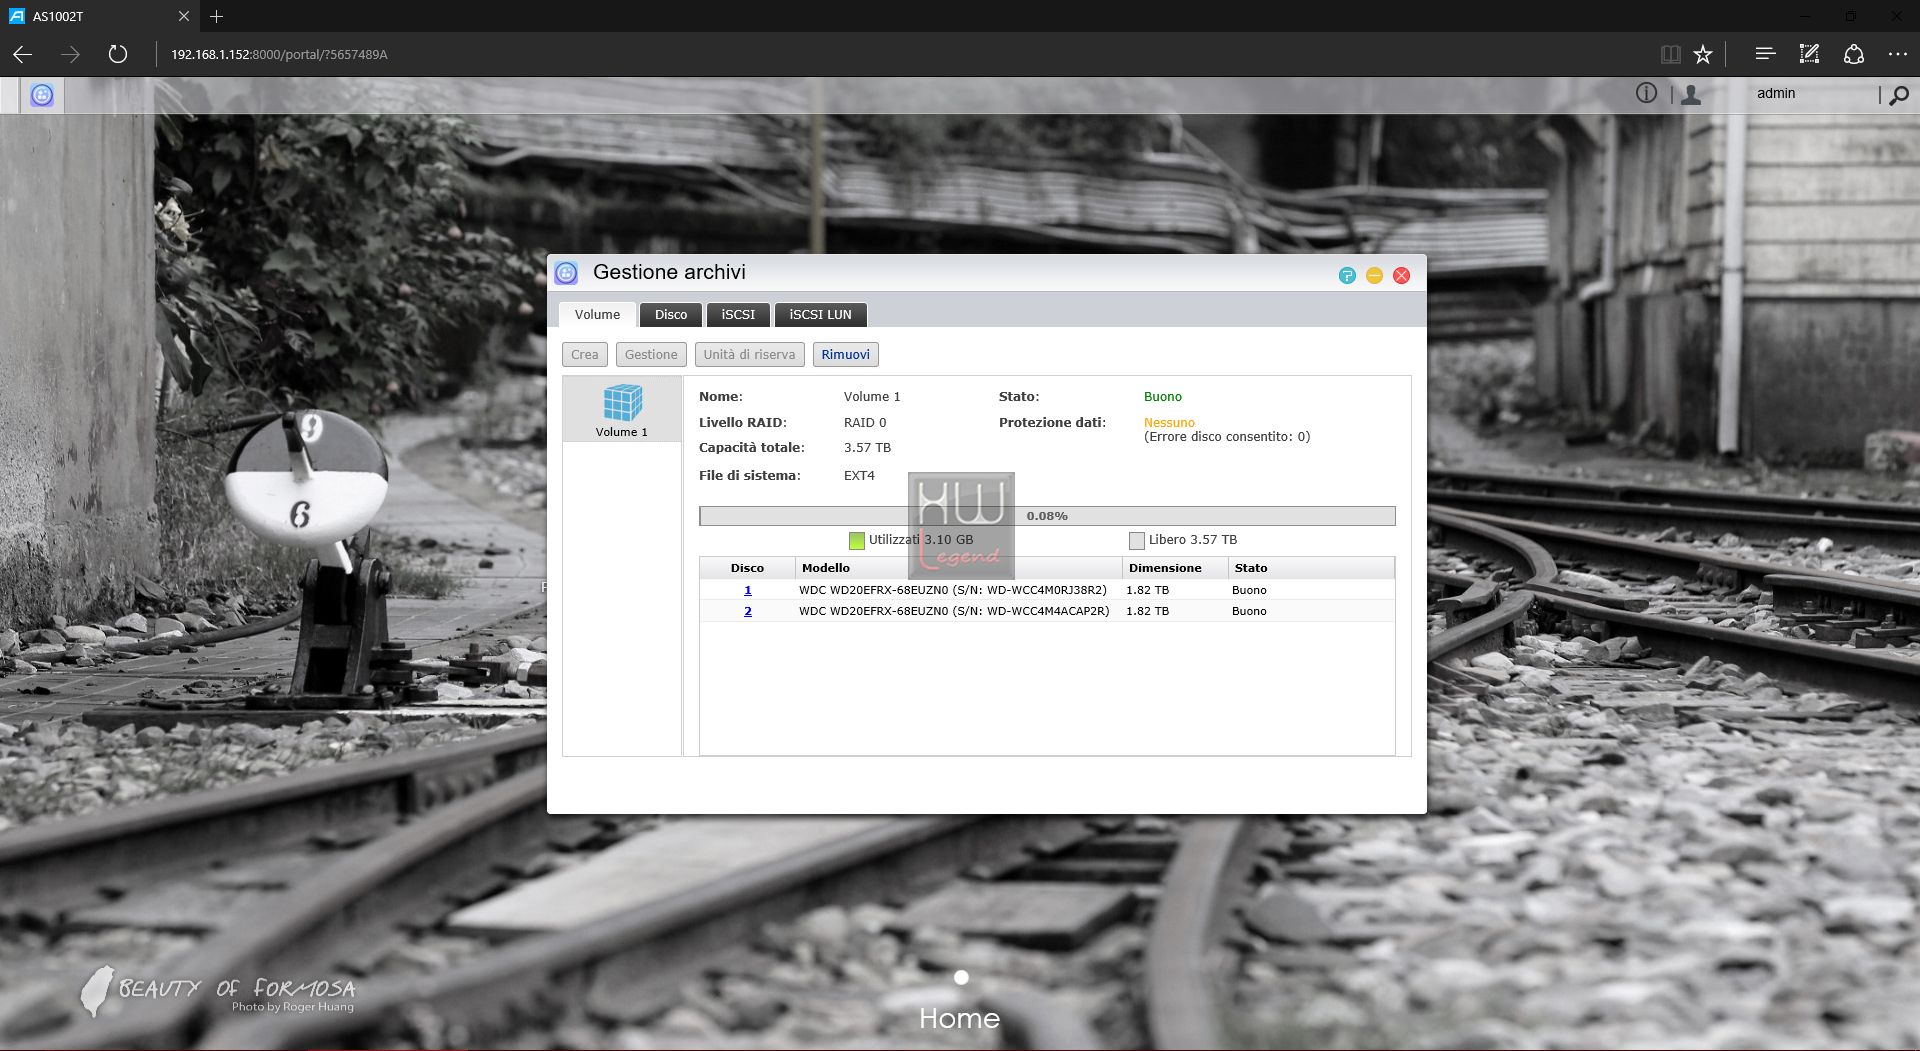Open the browser share icon

click(x=1854, y=54)
